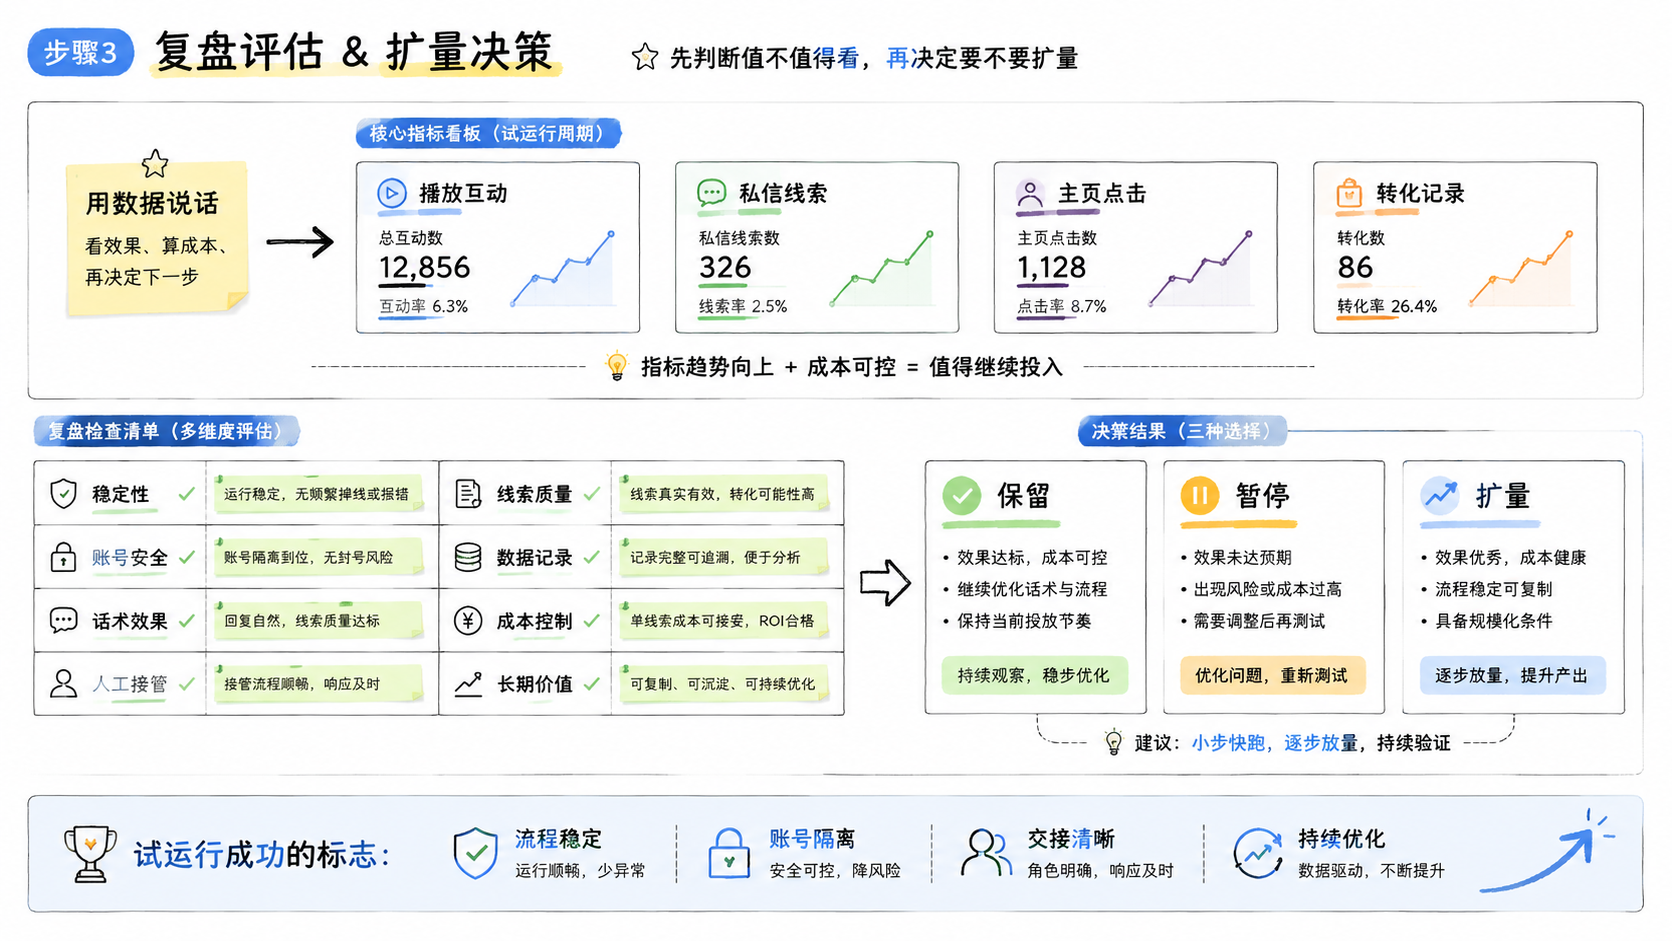The width and height of the screenshot is (1672, 941).
Task: Click the growth chart icon for 长期价值
Action: [x=468, y=684]
